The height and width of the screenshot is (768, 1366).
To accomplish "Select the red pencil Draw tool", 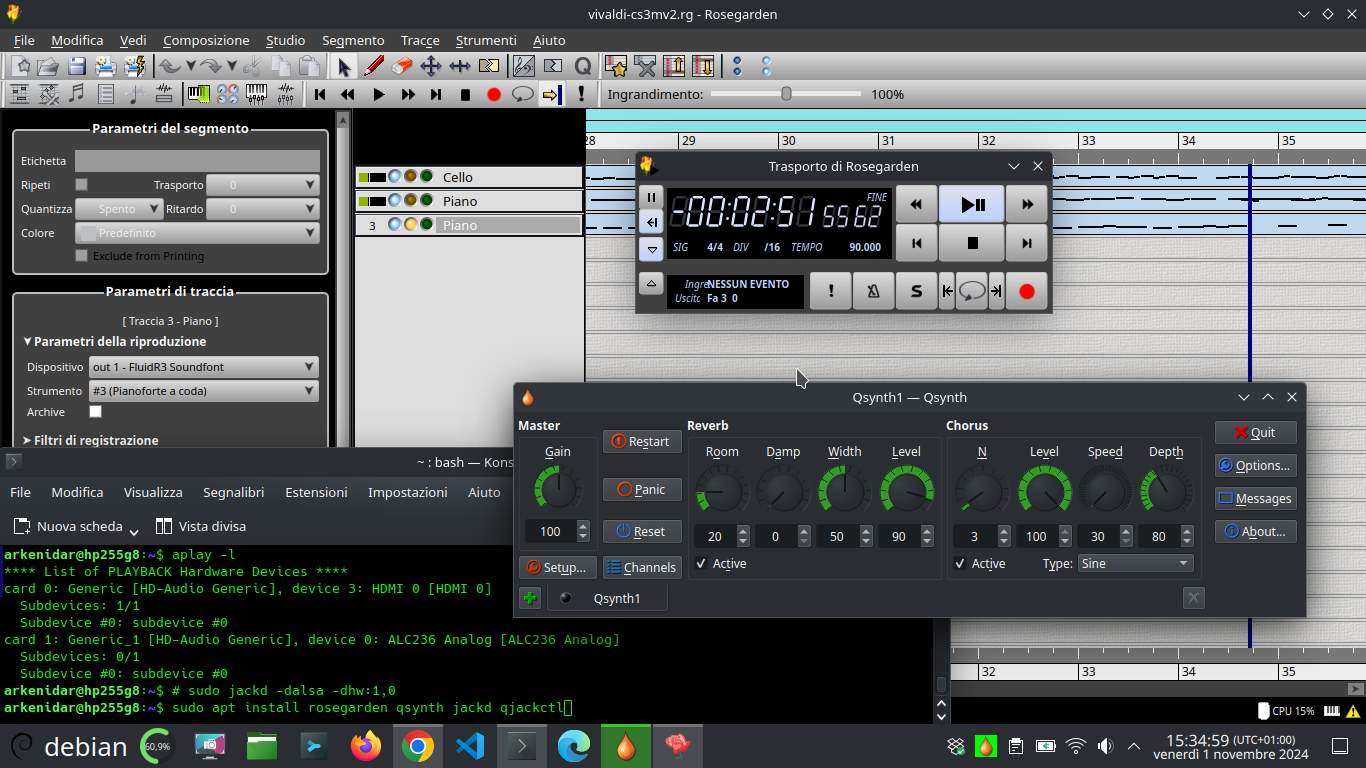I will [374, 67].
